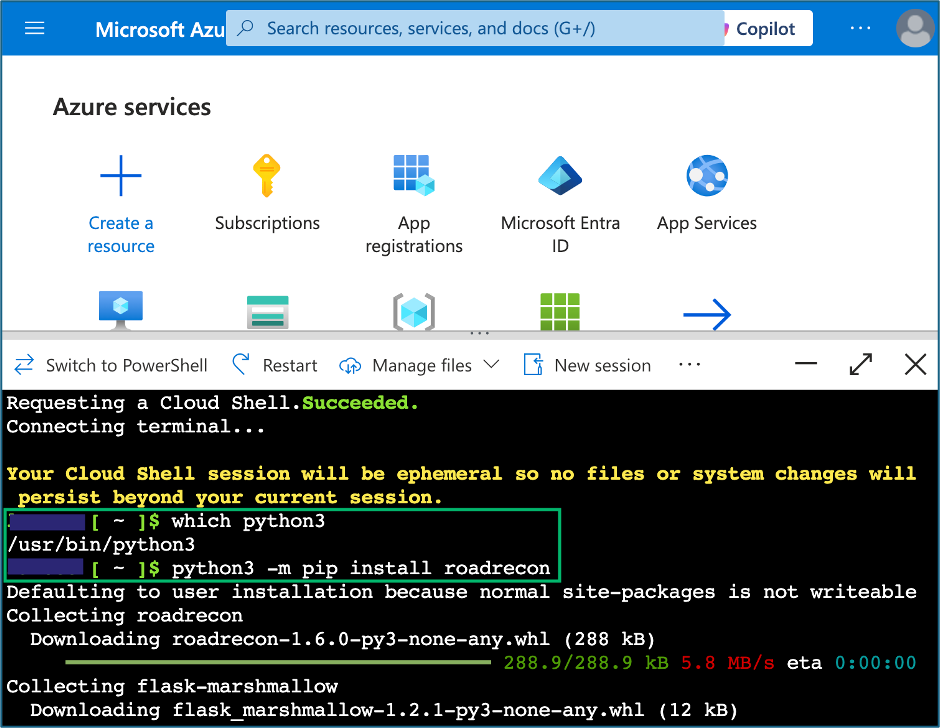This screenshot has width=940, height=728.
Task: Click the App Services label
Action: pyautogui.click(x=707, y=223)
